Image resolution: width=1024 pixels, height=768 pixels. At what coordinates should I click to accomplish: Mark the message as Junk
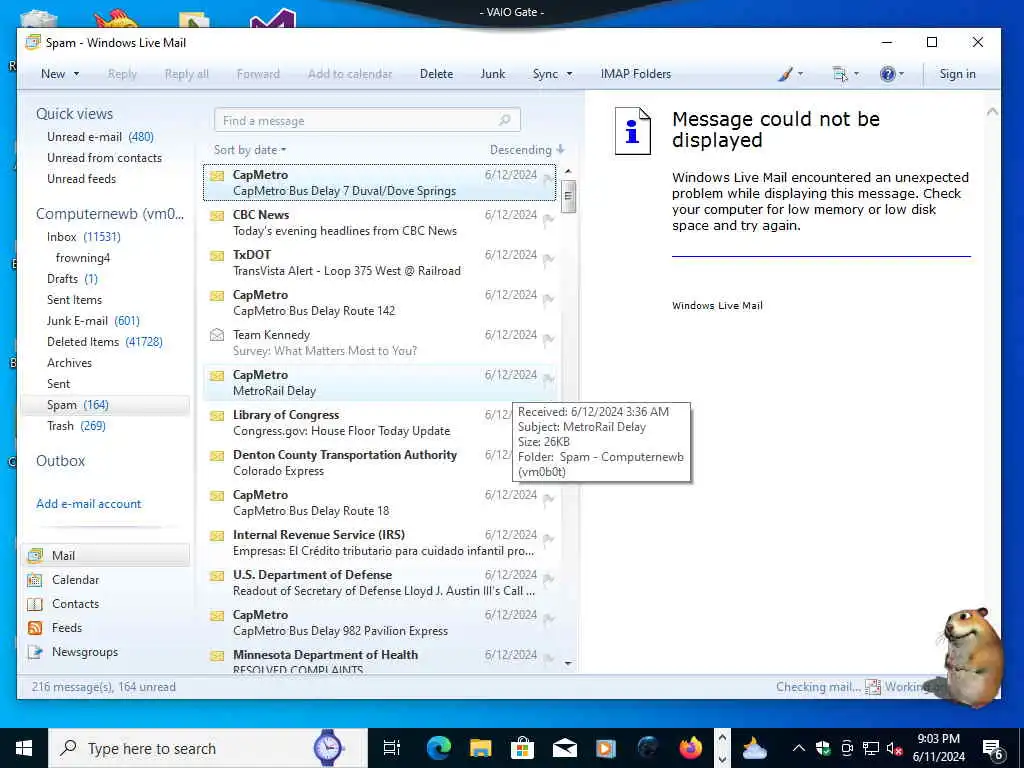pyautogui.click(x=492, y=74)
